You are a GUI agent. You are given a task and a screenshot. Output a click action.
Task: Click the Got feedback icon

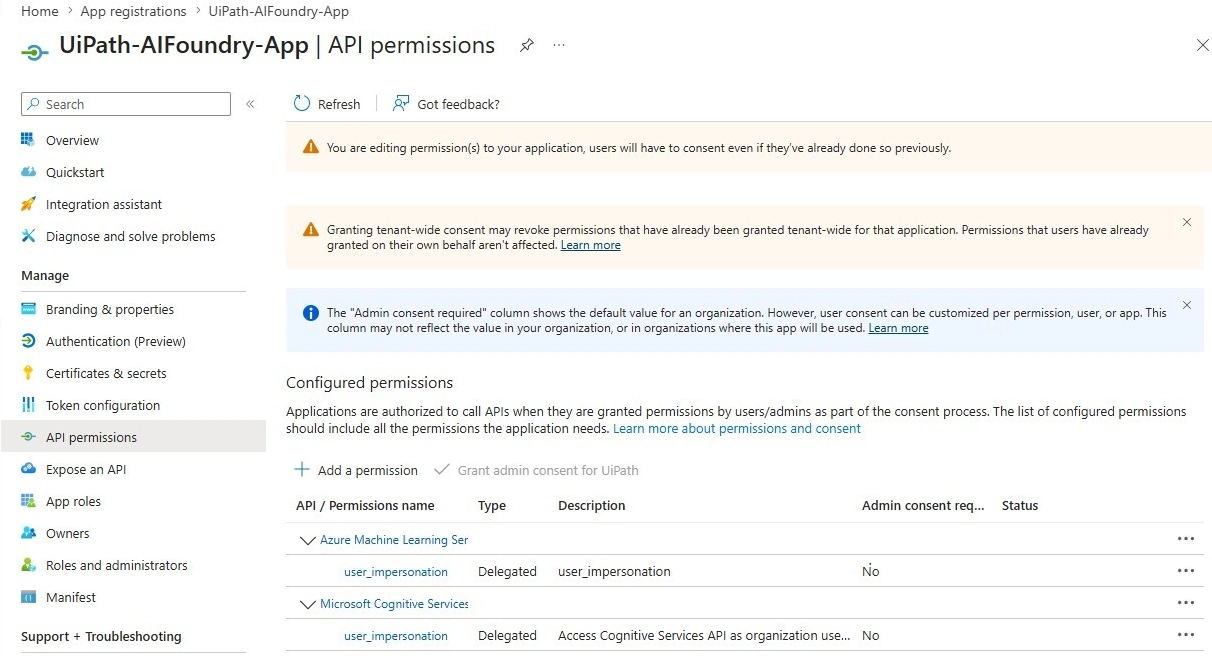click(x=401, y=104)
